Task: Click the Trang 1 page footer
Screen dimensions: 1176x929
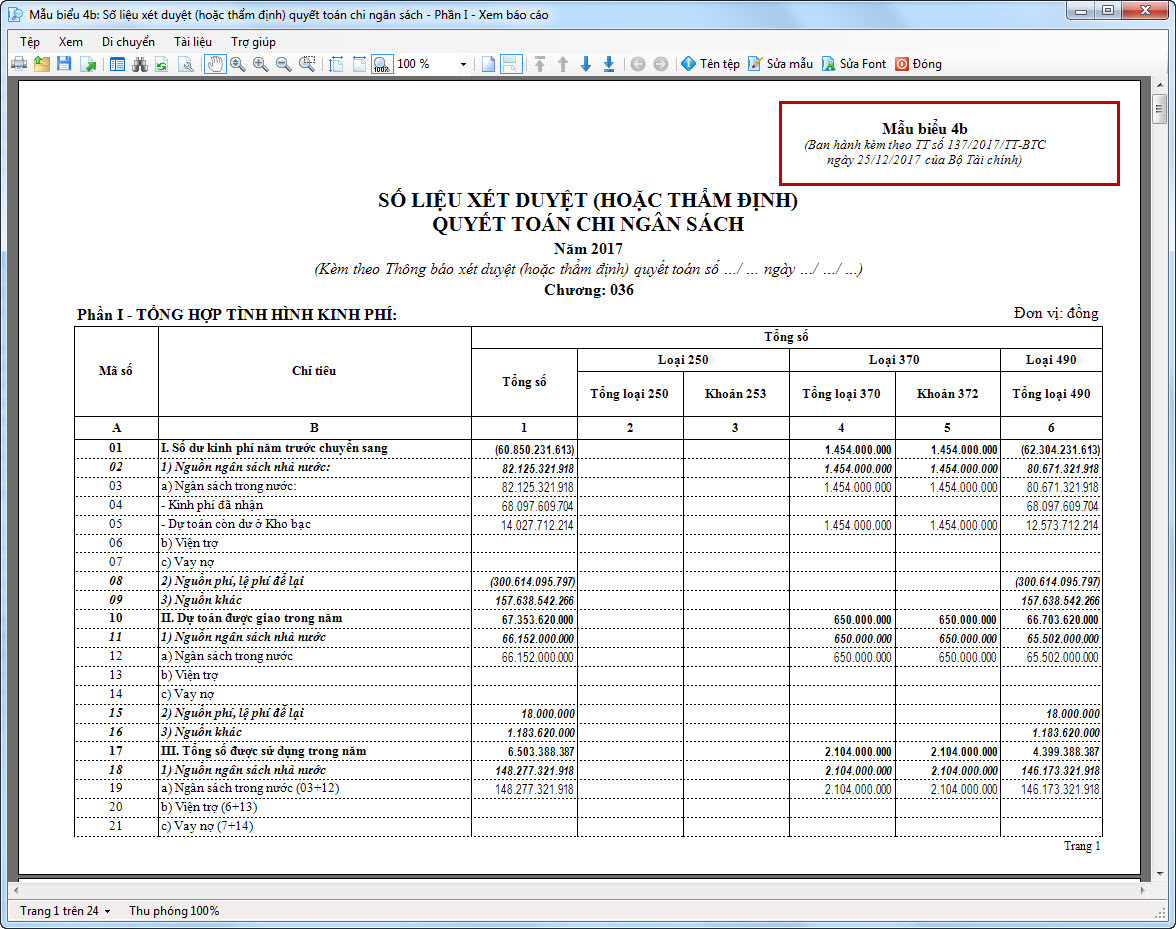Action: (1082, 846)
